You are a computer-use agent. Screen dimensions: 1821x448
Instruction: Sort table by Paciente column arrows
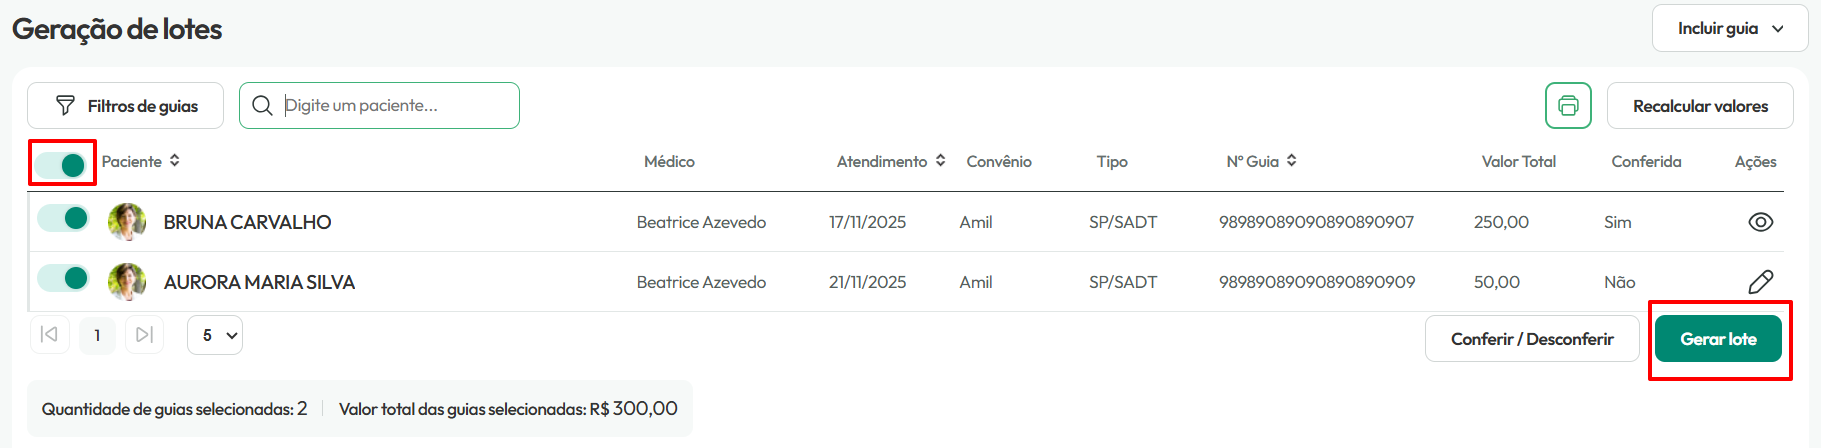click(x=174, y=161)
